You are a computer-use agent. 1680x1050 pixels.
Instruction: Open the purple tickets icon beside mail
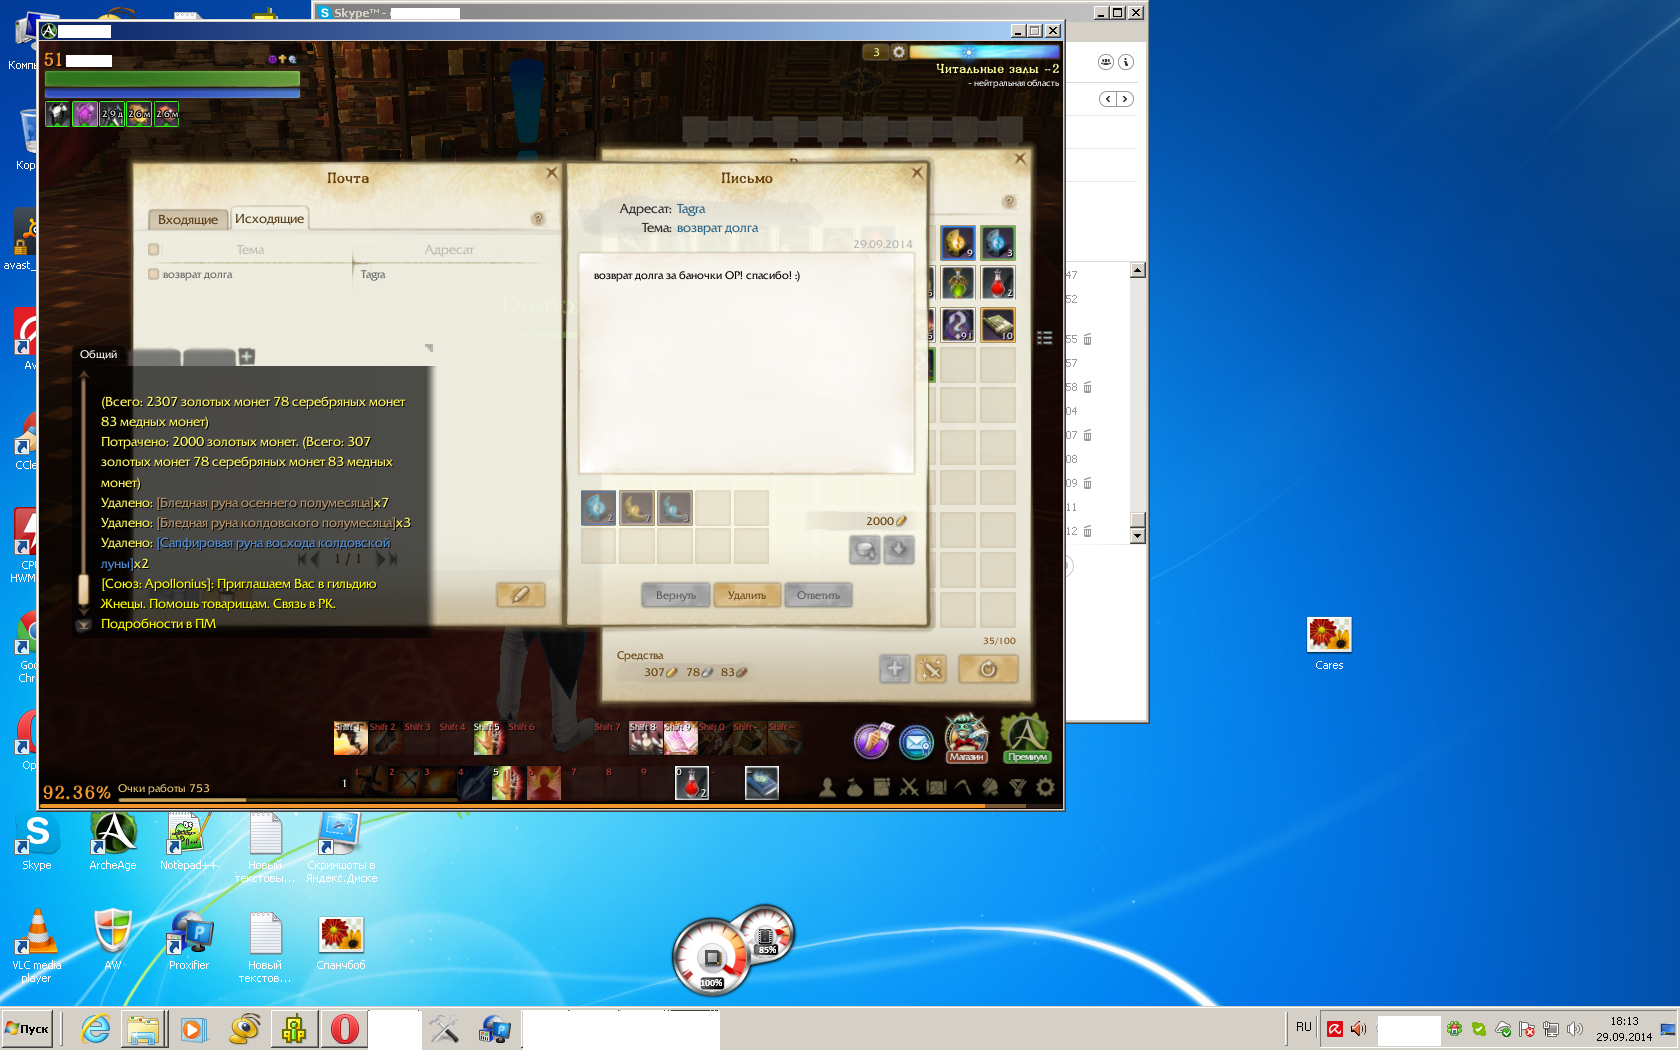coord(872,741)
